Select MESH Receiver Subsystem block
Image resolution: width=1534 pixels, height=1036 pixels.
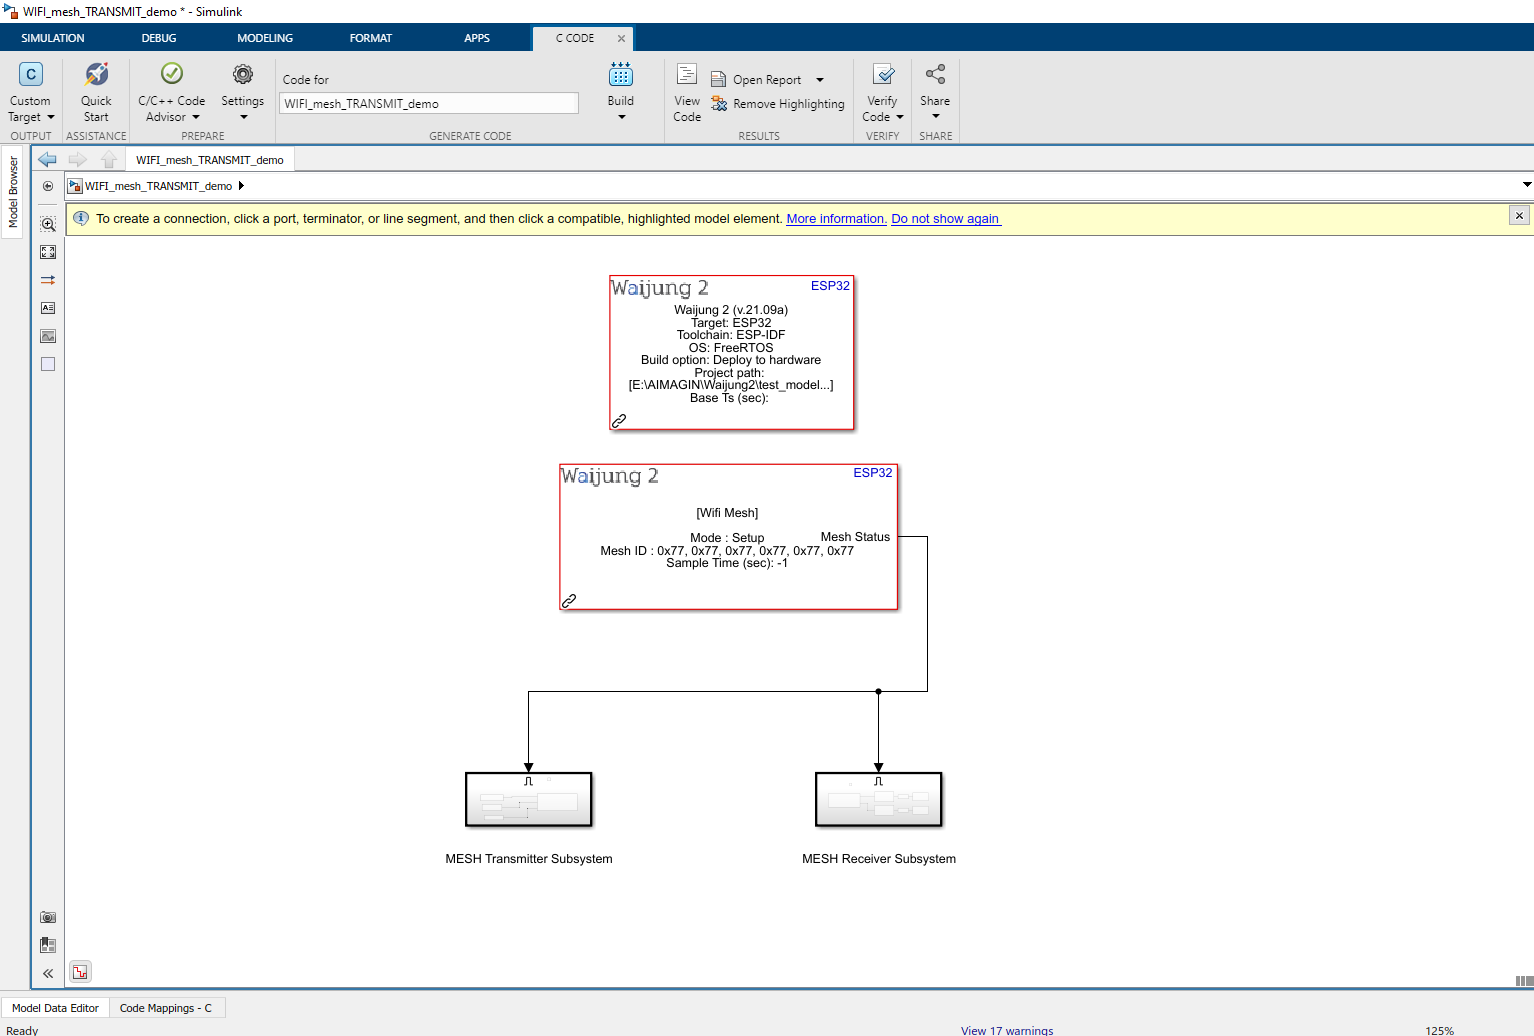point(879,799)
